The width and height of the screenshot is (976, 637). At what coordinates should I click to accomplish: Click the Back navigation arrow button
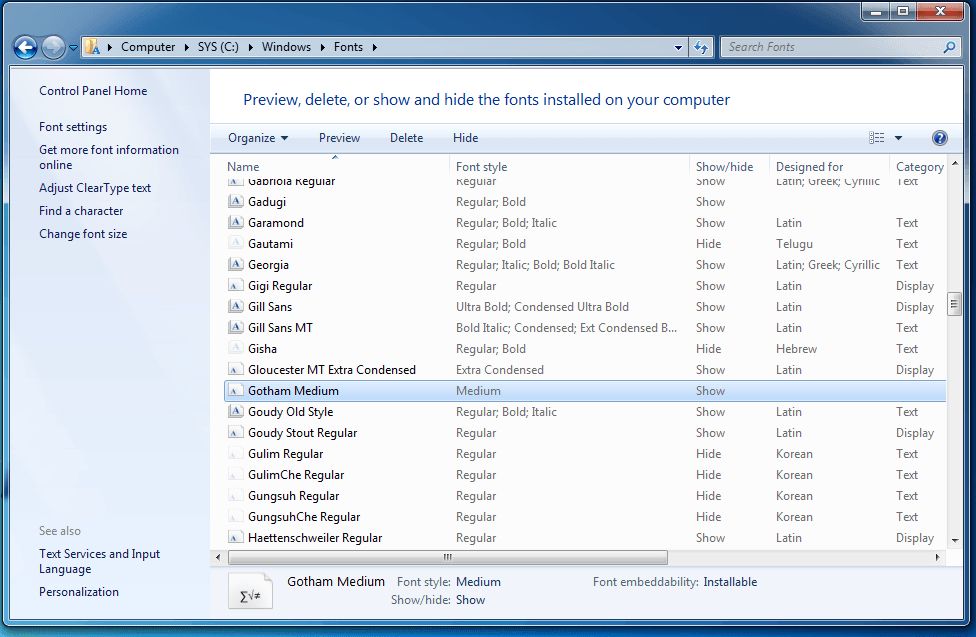pyautogui.click(x=26, y=47)
